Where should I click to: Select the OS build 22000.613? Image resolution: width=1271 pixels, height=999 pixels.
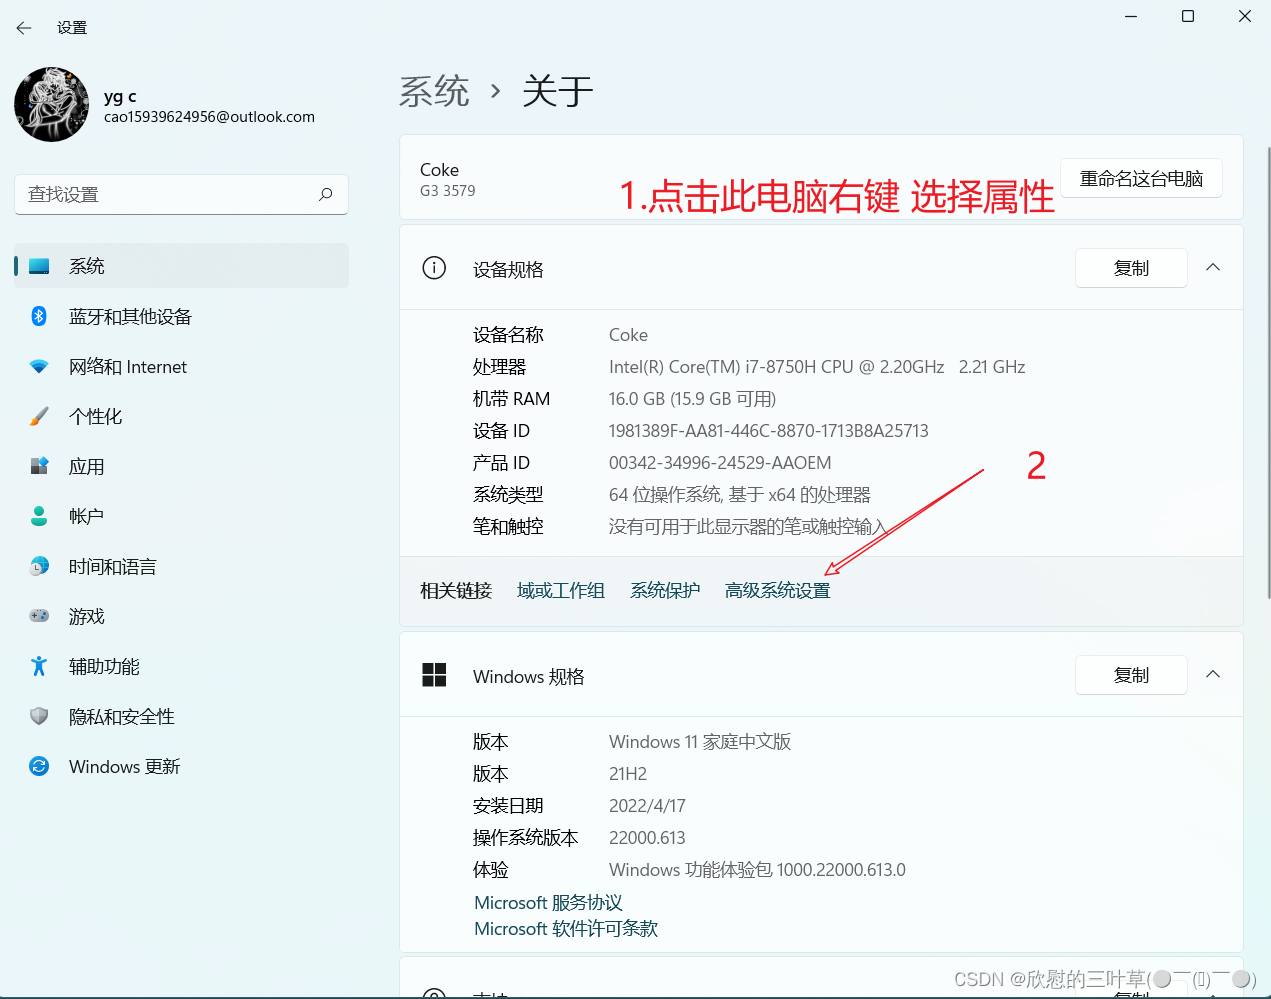[647, 838]
